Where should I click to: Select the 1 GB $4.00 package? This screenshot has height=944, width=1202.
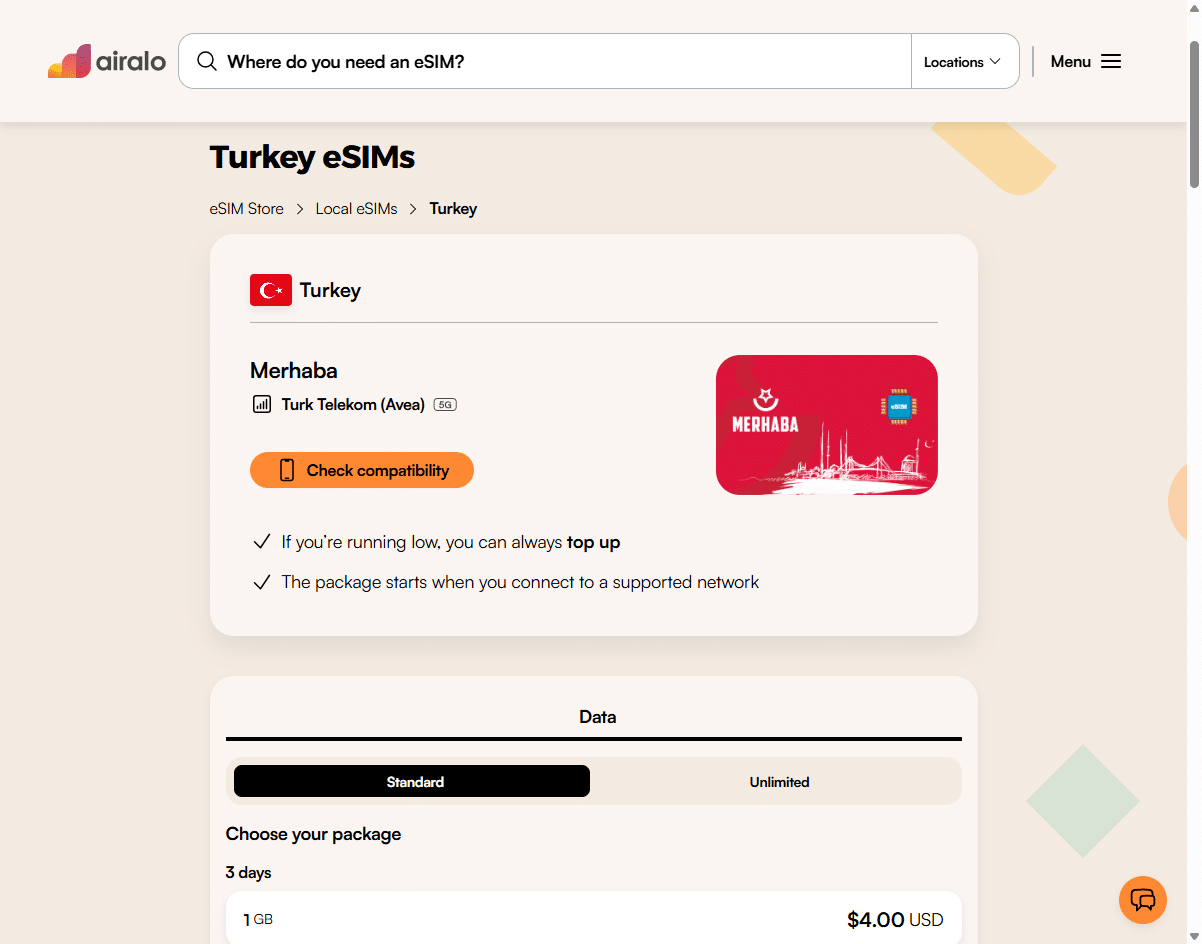pos(595,918)
